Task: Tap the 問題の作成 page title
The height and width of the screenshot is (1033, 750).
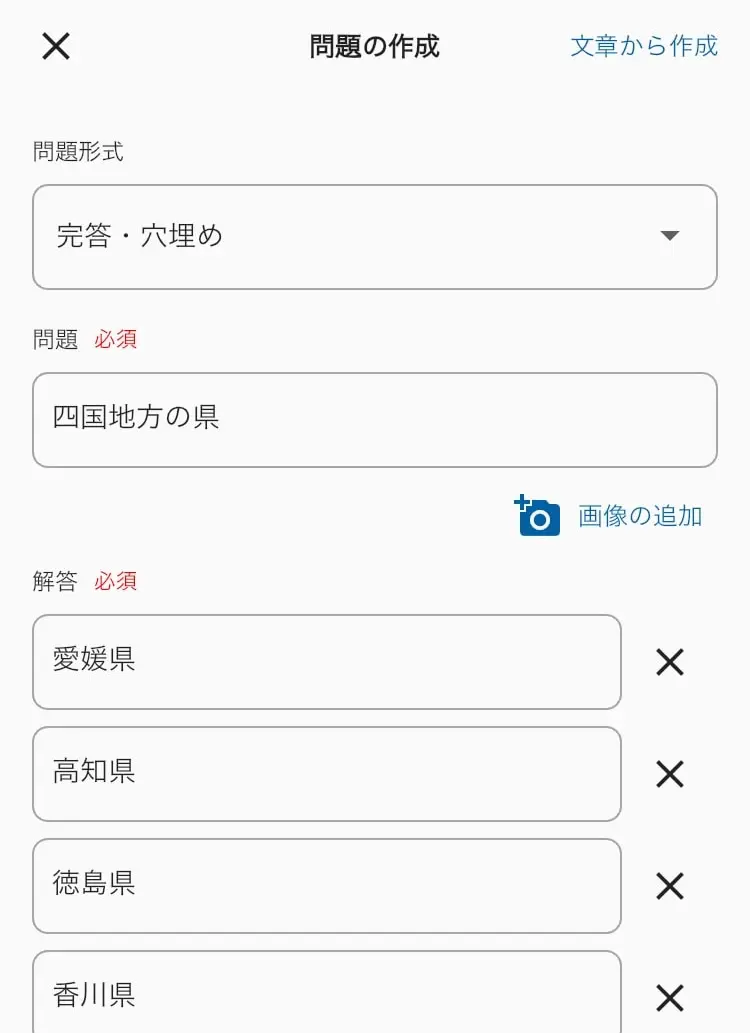Action: point(374,46)
